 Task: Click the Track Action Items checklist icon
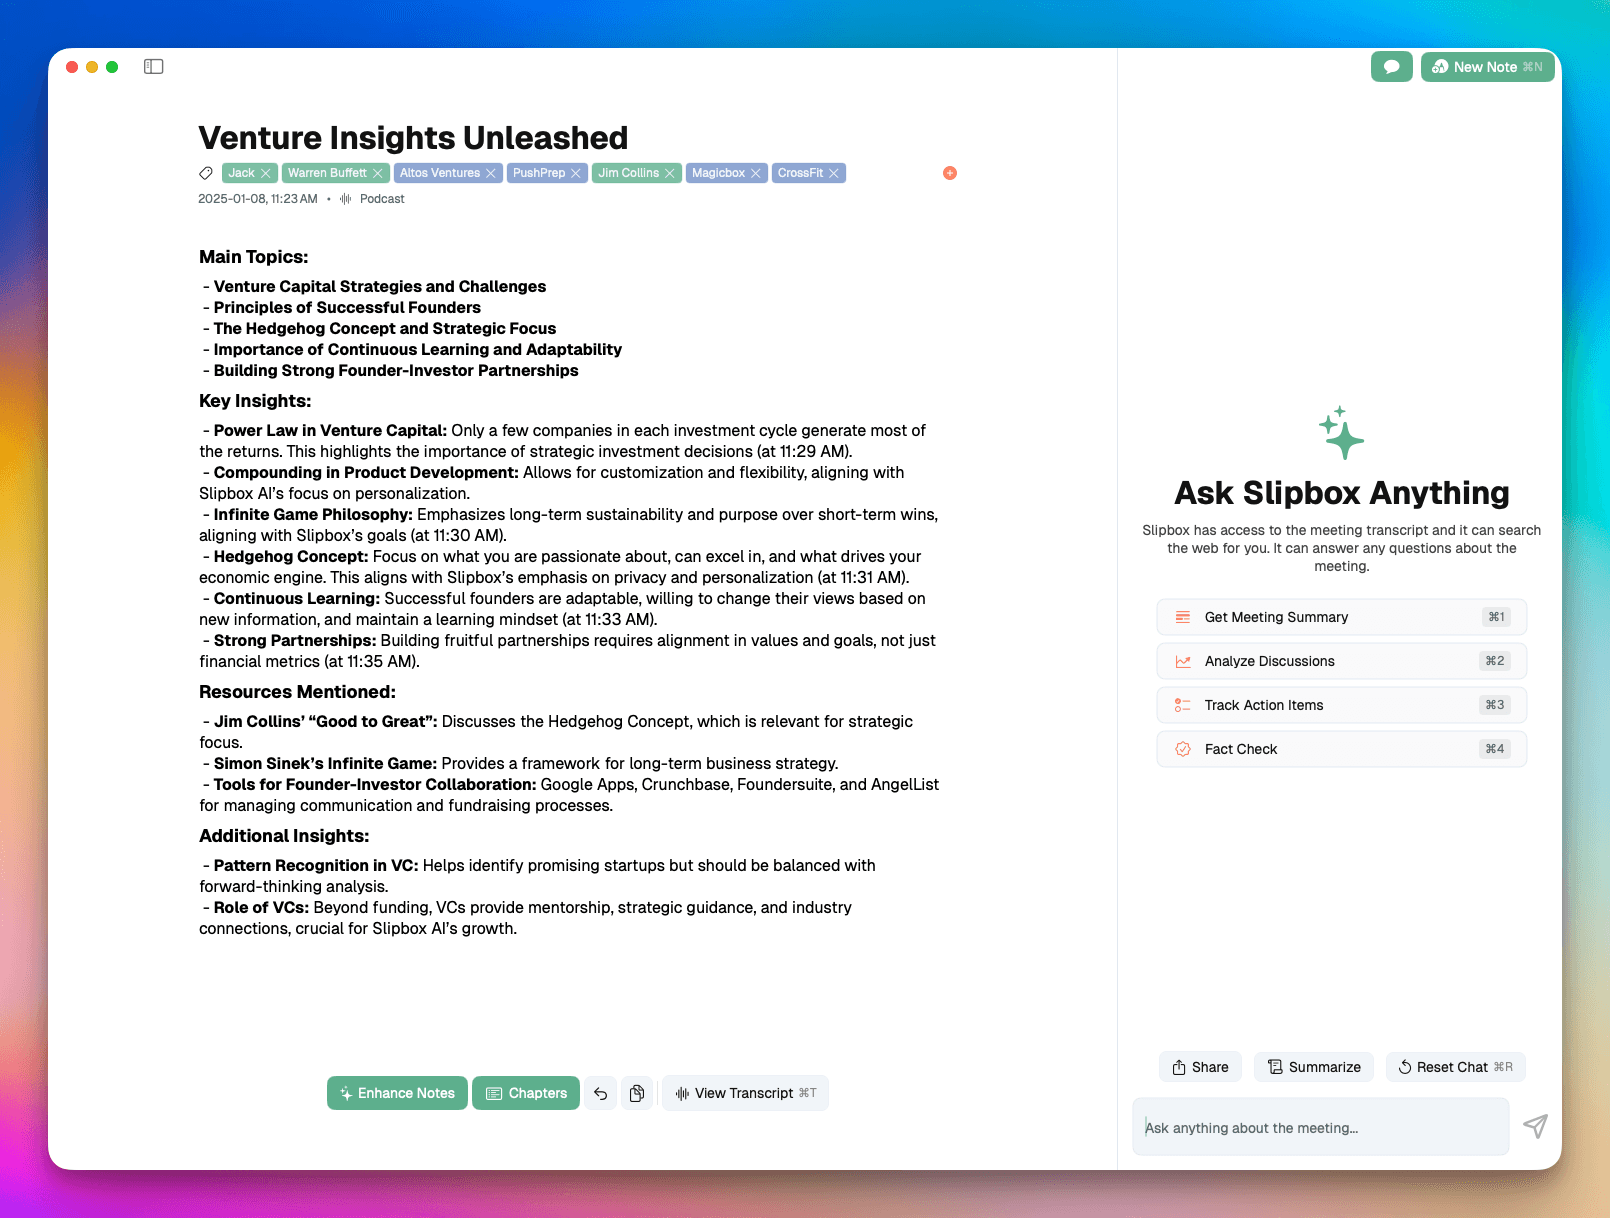tap(1183, 705)
